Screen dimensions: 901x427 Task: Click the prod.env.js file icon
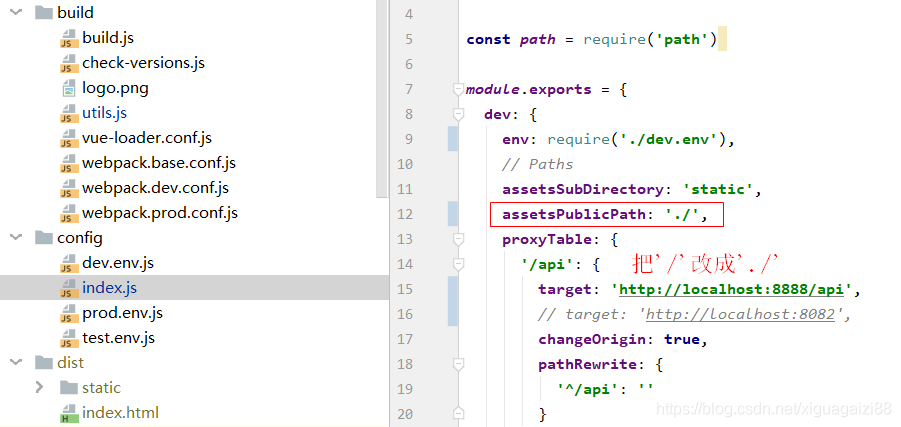pyautogui.click(x=68, y=313)
